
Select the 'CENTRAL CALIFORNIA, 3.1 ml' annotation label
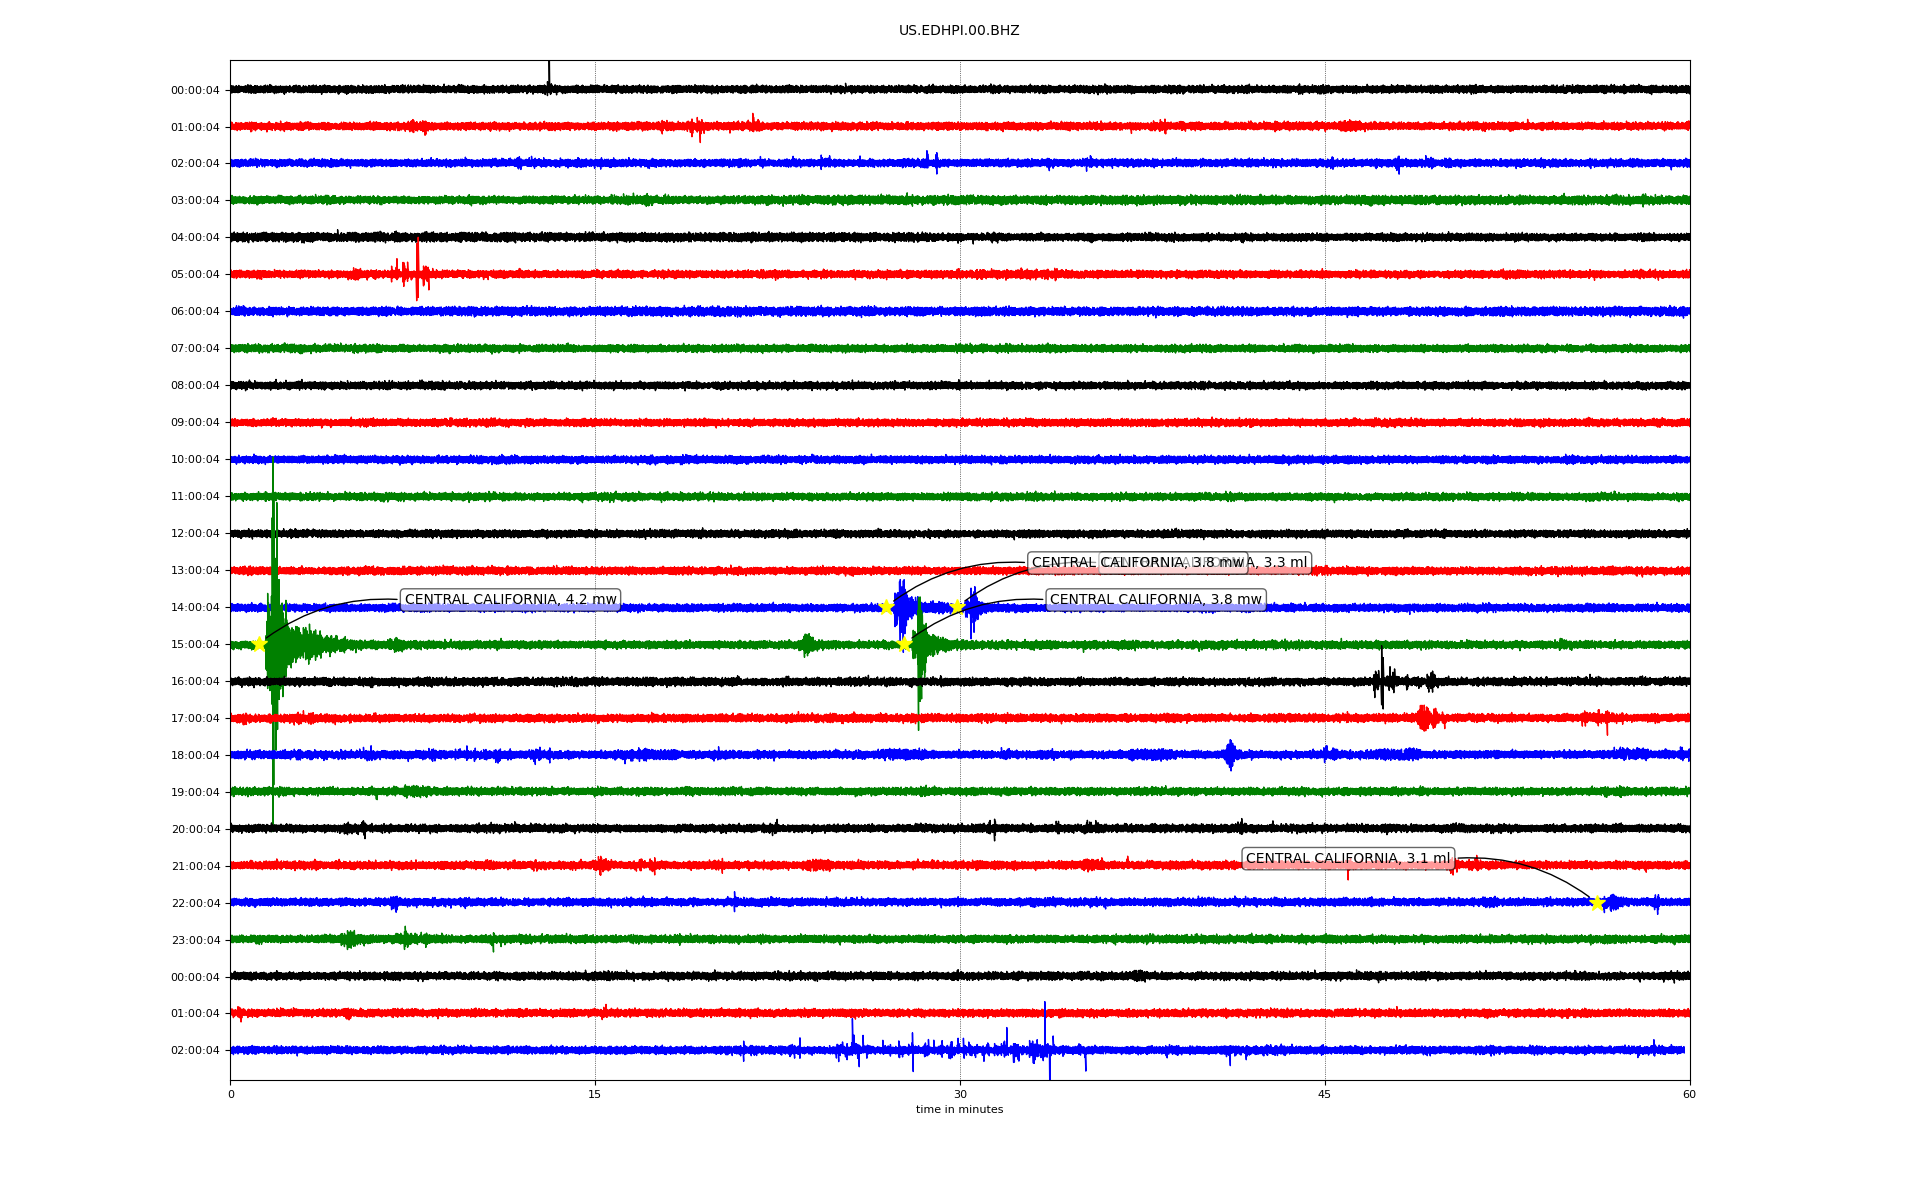1347,859
